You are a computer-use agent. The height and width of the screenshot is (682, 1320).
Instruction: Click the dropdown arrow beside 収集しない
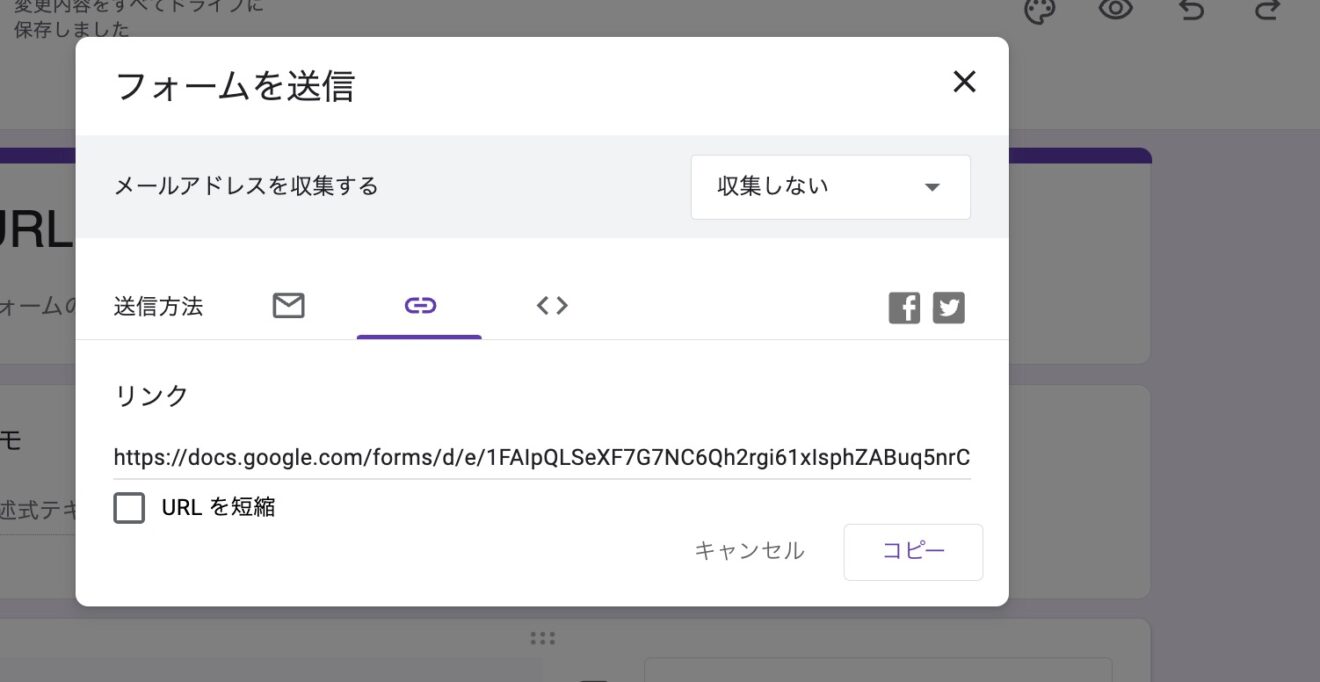click(x=932, y=187)
